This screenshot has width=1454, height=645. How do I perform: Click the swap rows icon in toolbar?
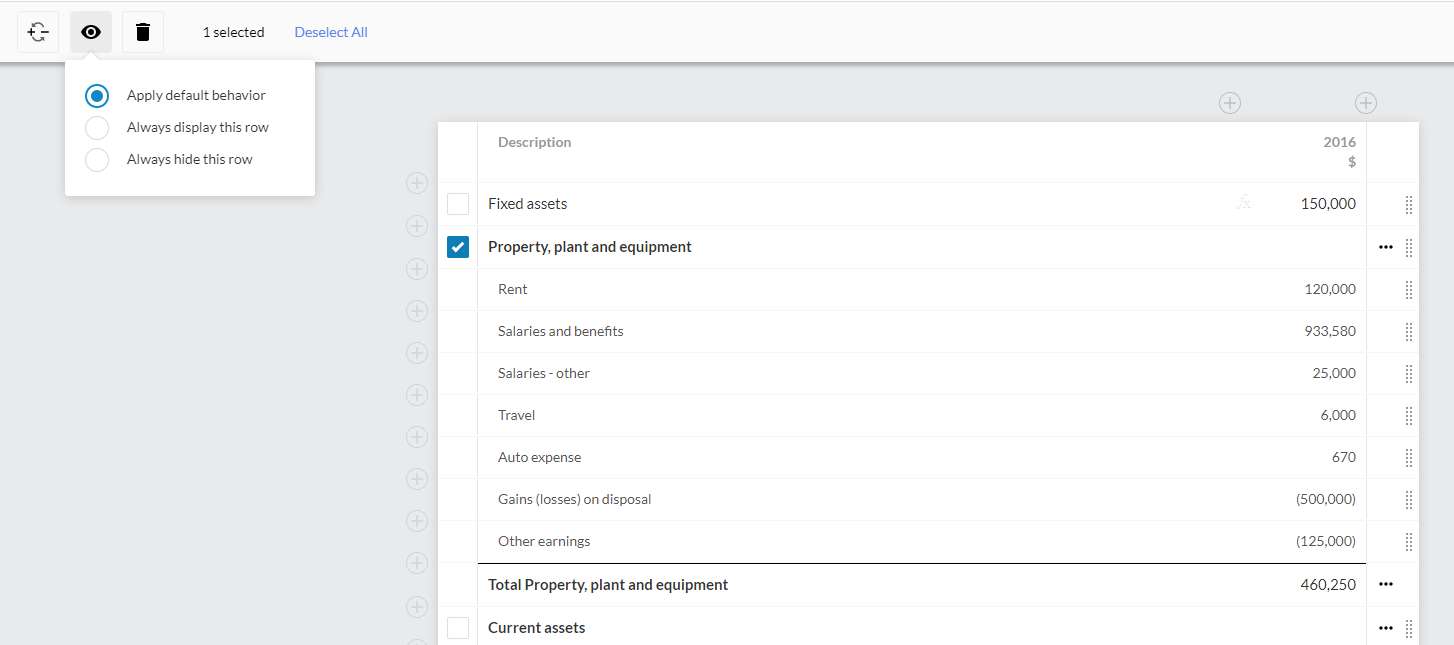(37, 31)
